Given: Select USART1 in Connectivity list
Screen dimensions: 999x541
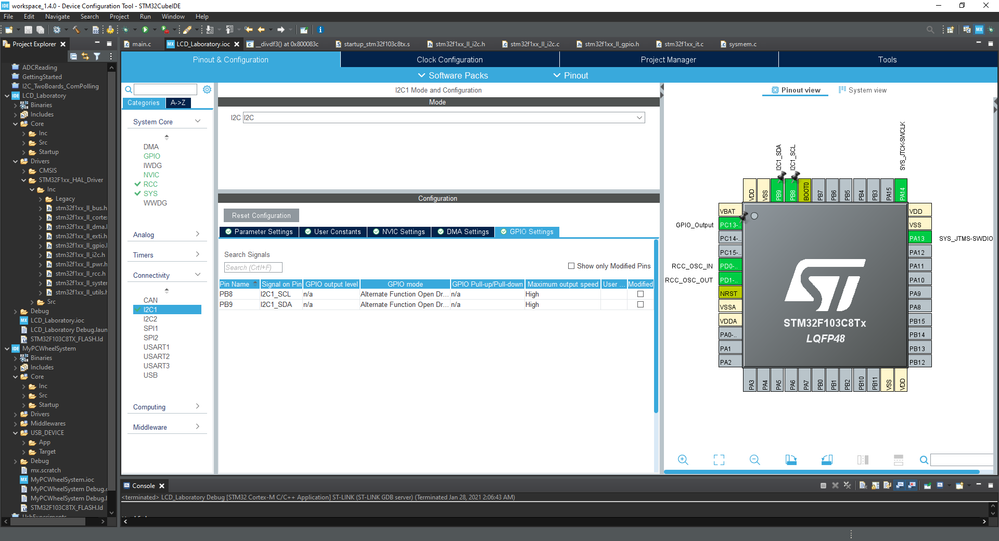Looking at the screenshot, I should [x=156, y=347].
